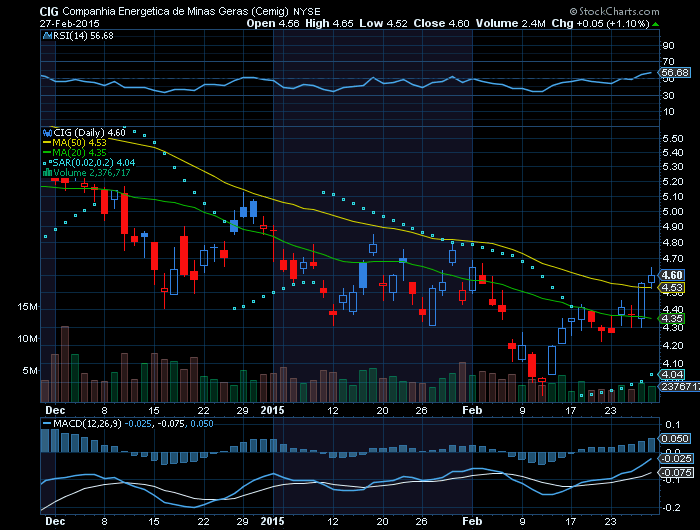Click the 5.00 price axis label
The width and height of the screenshot is (700, 530).
[x=673, y=212]
